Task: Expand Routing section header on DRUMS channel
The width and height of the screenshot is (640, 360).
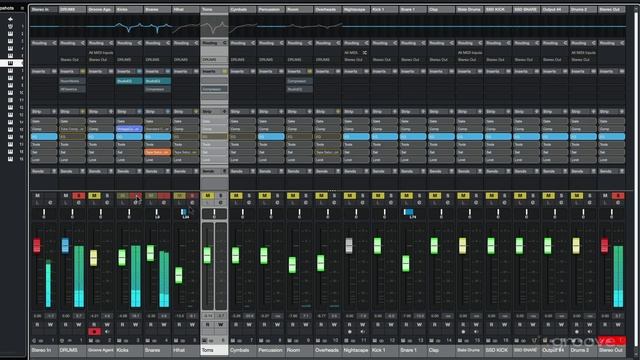Action: (x=72, y=43)
